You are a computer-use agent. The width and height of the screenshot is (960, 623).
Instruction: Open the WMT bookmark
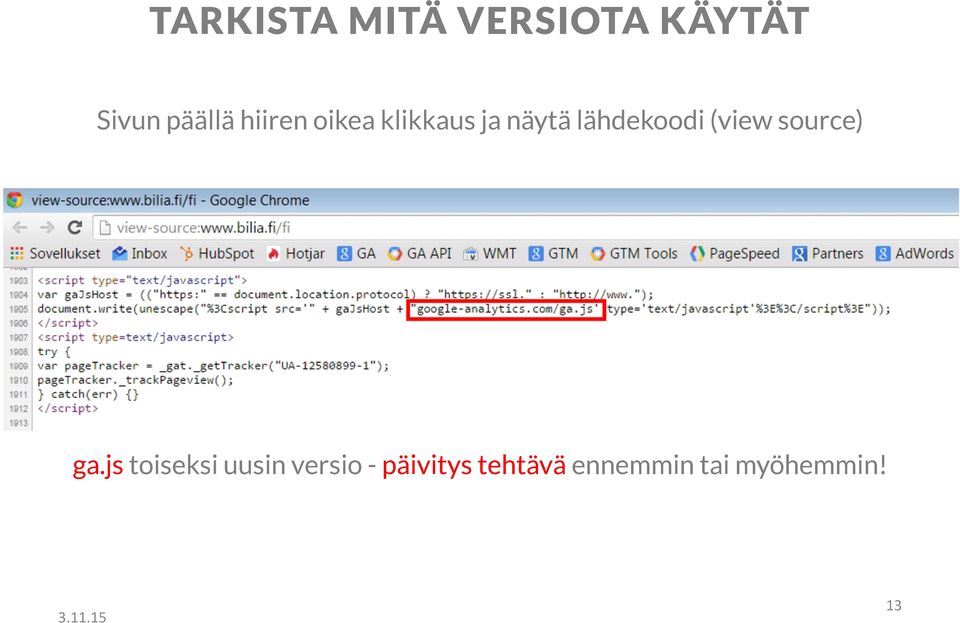[x=490, y=253]
